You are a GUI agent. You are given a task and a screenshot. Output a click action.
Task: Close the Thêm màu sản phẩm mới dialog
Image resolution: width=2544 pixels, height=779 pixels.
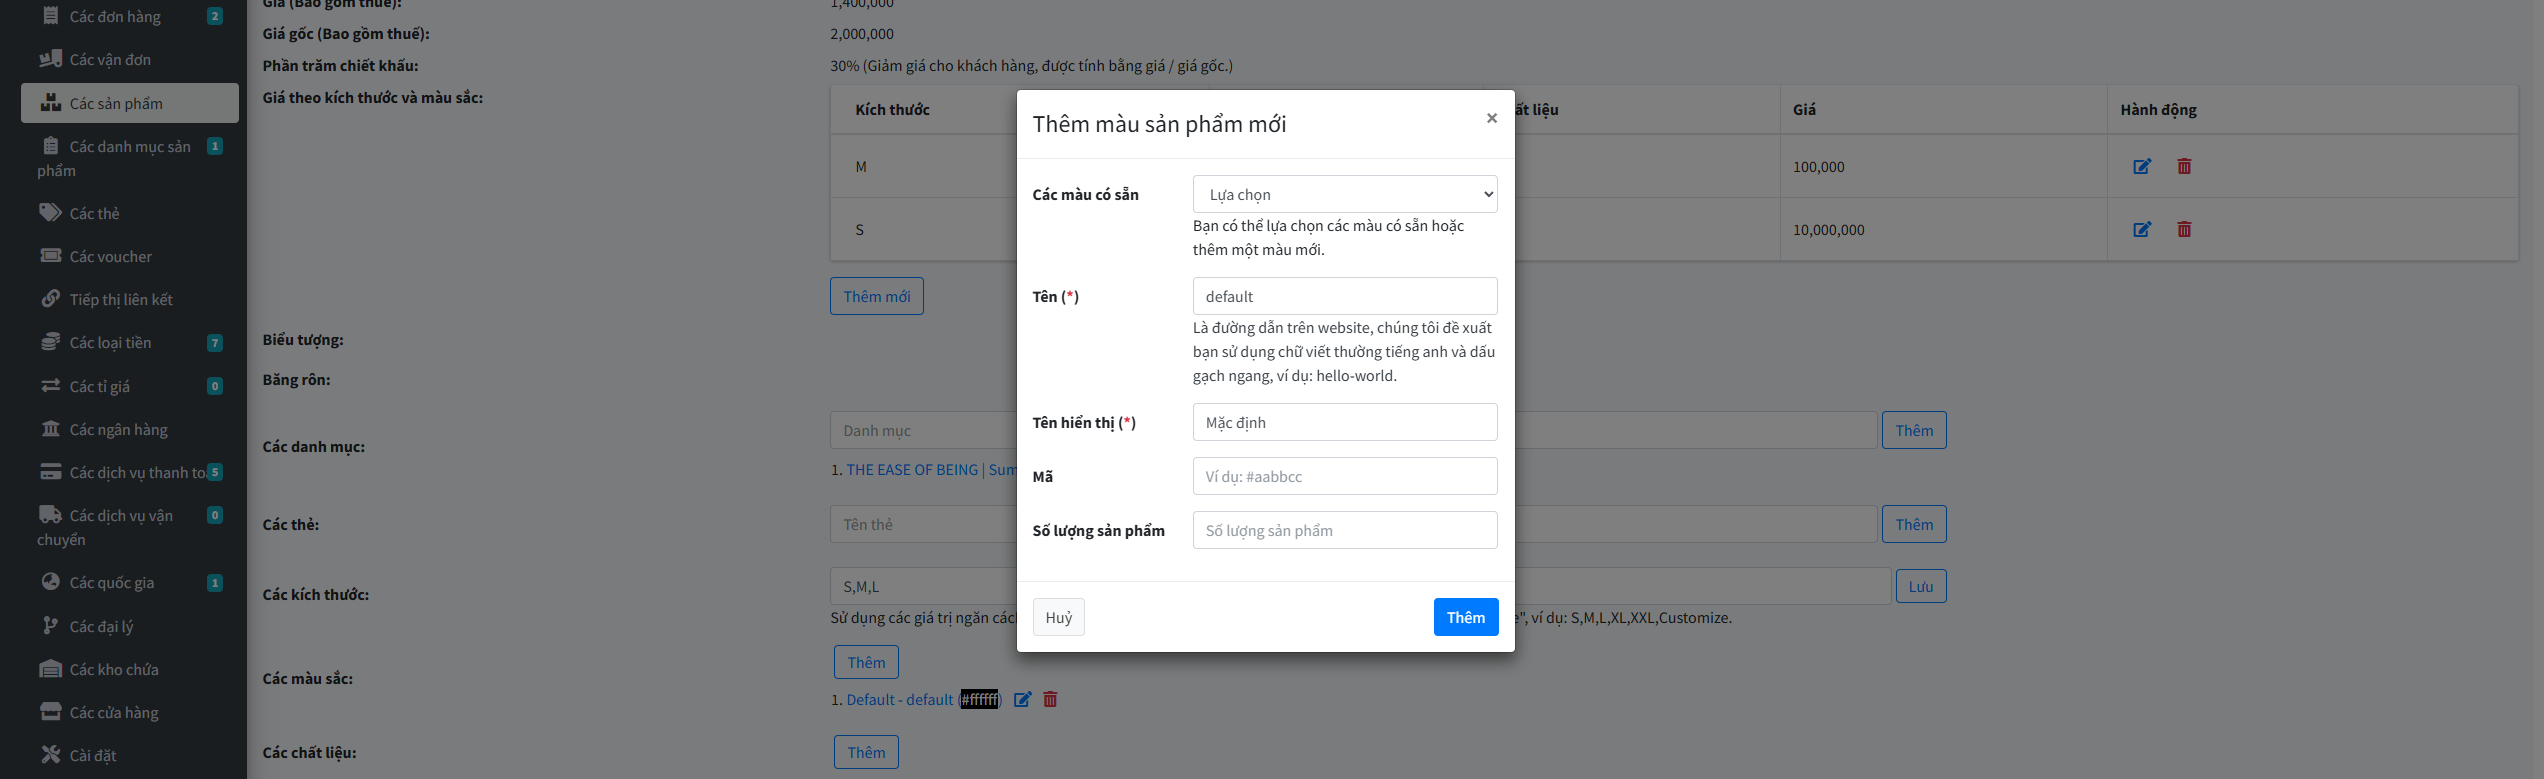(x=1491, y=119)
